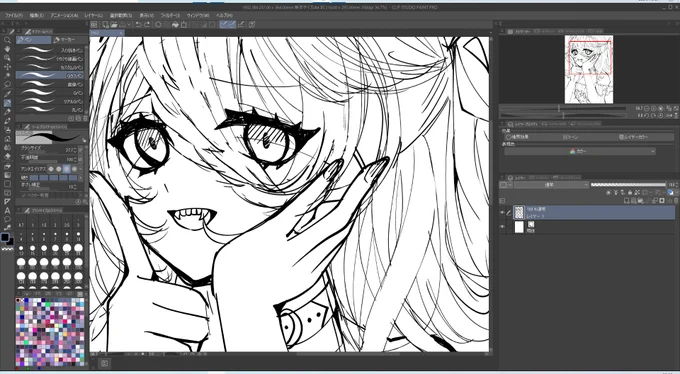Close the 1902 canvas tab
The image size is (680, 374).
(121, 33)
